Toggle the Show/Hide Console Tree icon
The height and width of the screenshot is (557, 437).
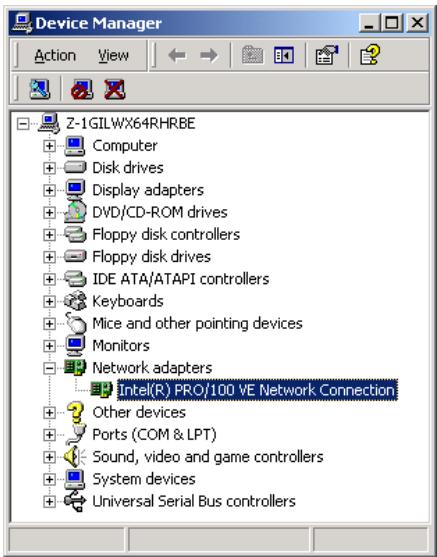tap(284, 55)
